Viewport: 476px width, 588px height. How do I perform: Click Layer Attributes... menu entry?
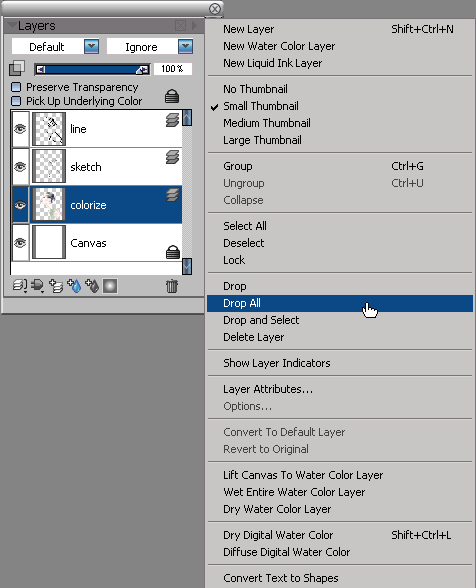click(x=268, y=389)
